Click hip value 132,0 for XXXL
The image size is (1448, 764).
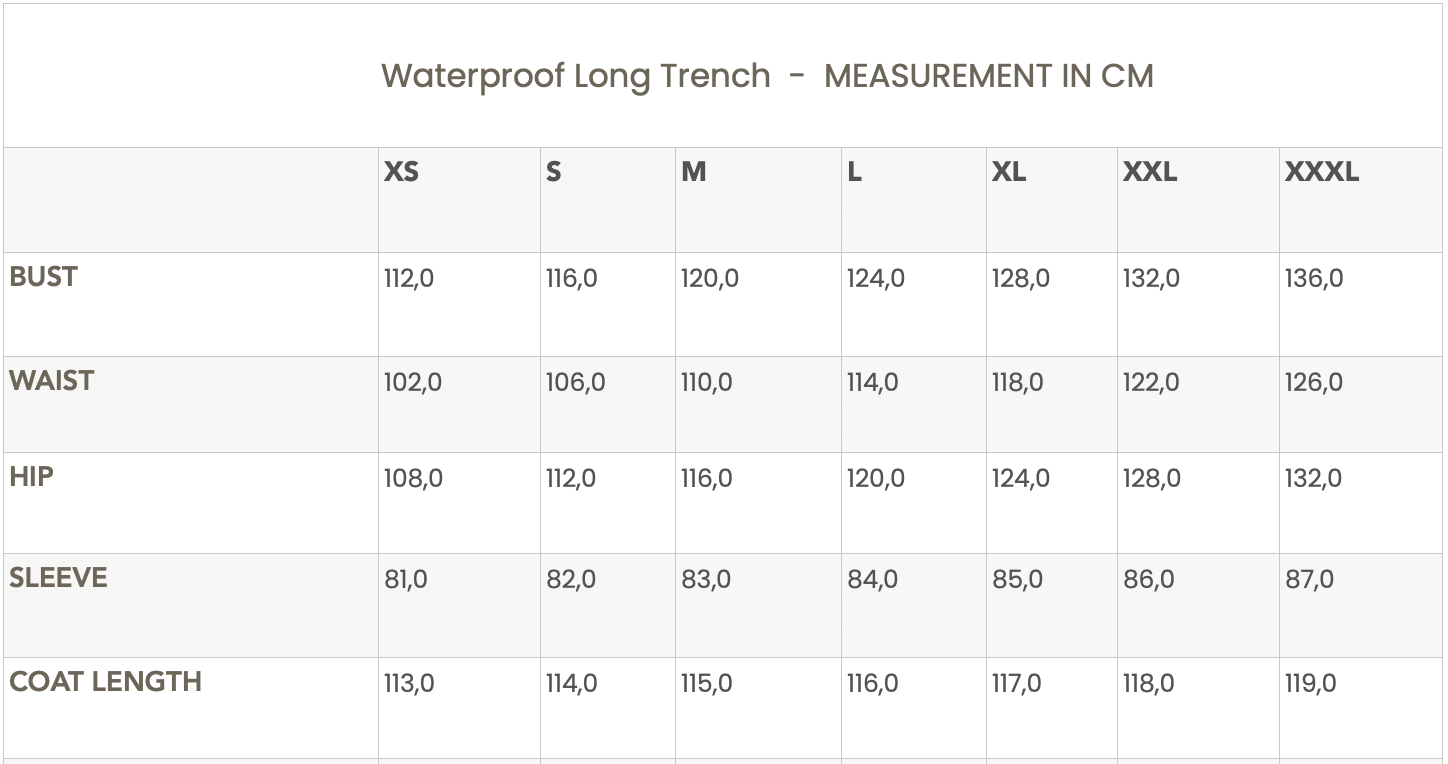point(1313,478)
